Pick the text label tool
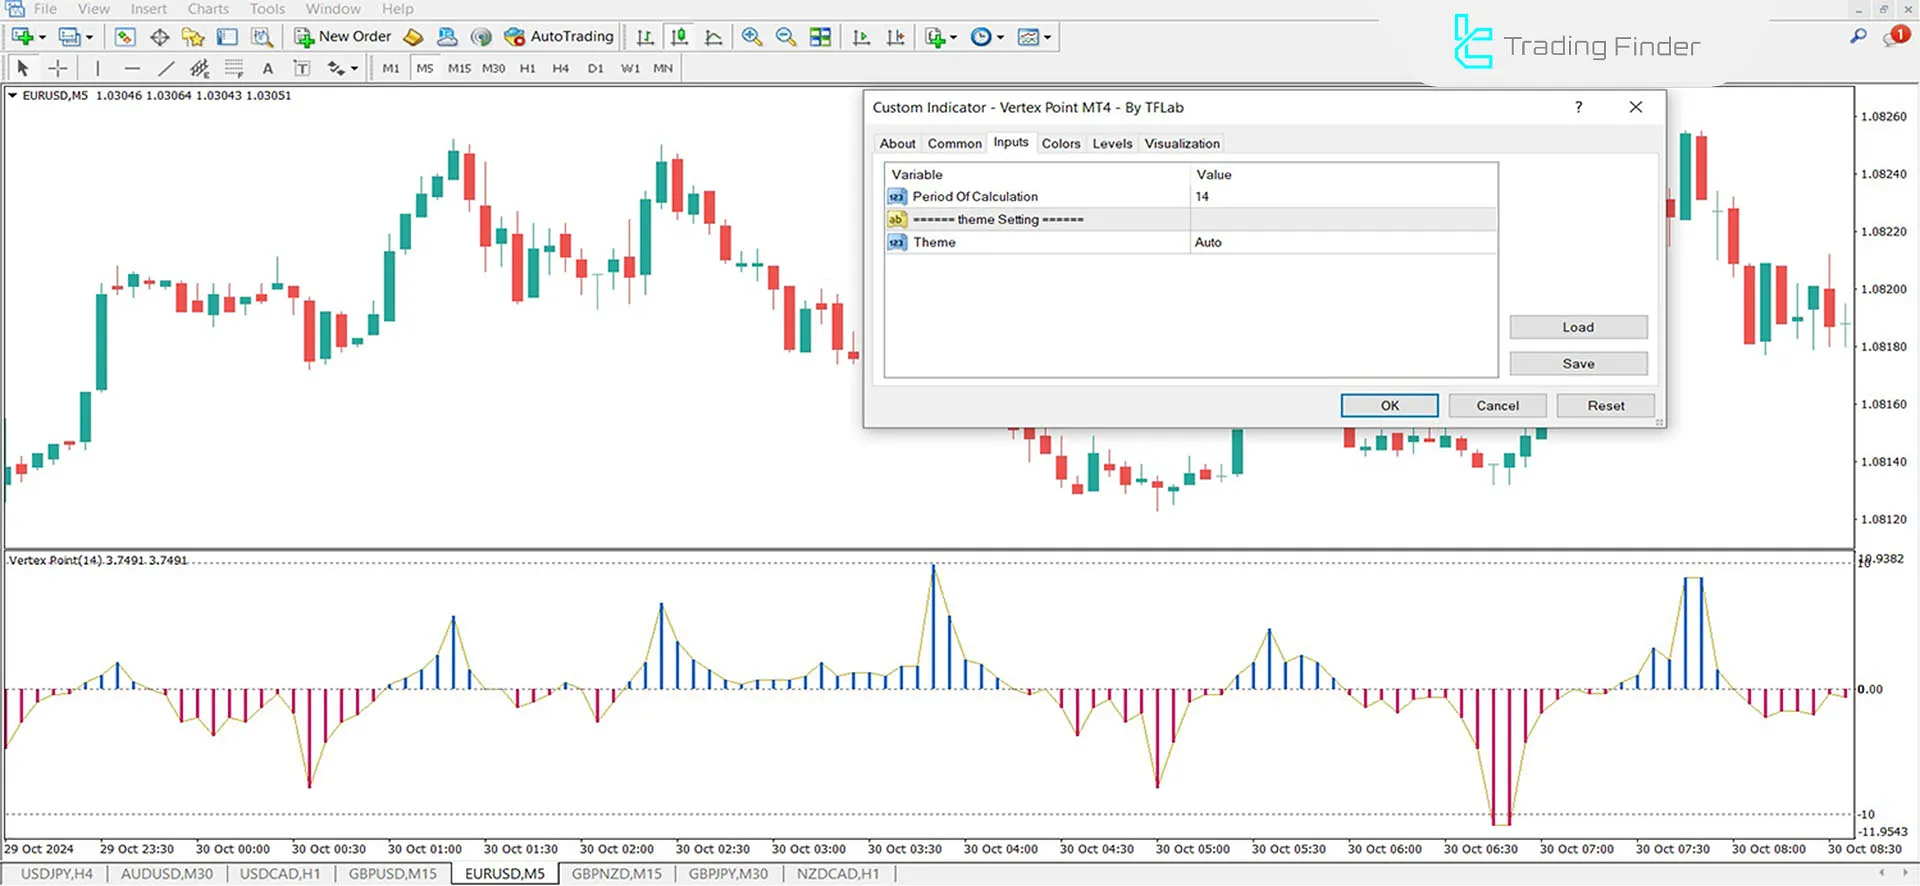Screen dimensions: 1920x886 click(x=267, y=68)
